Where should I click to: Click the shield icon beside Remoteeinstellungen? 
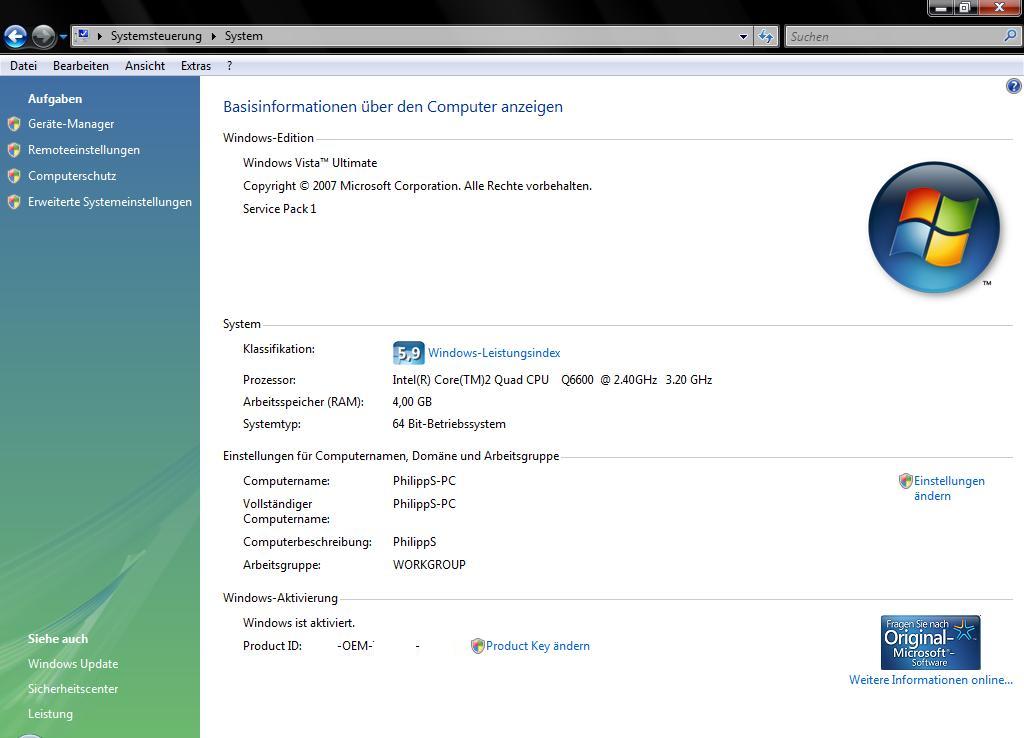pyautogui.click(x=14, y=150)
